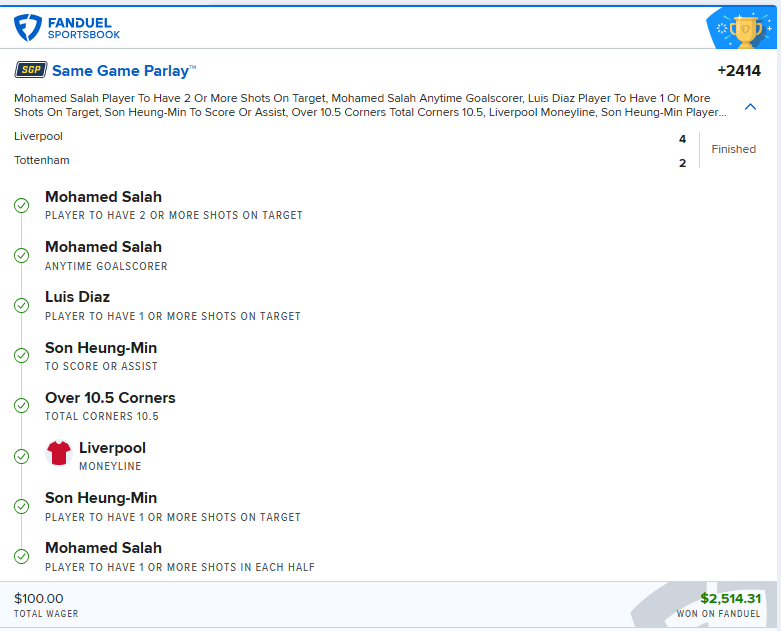
Task: Click the FanDuel Sportsbook logo
Action: [x=67, y=28]
